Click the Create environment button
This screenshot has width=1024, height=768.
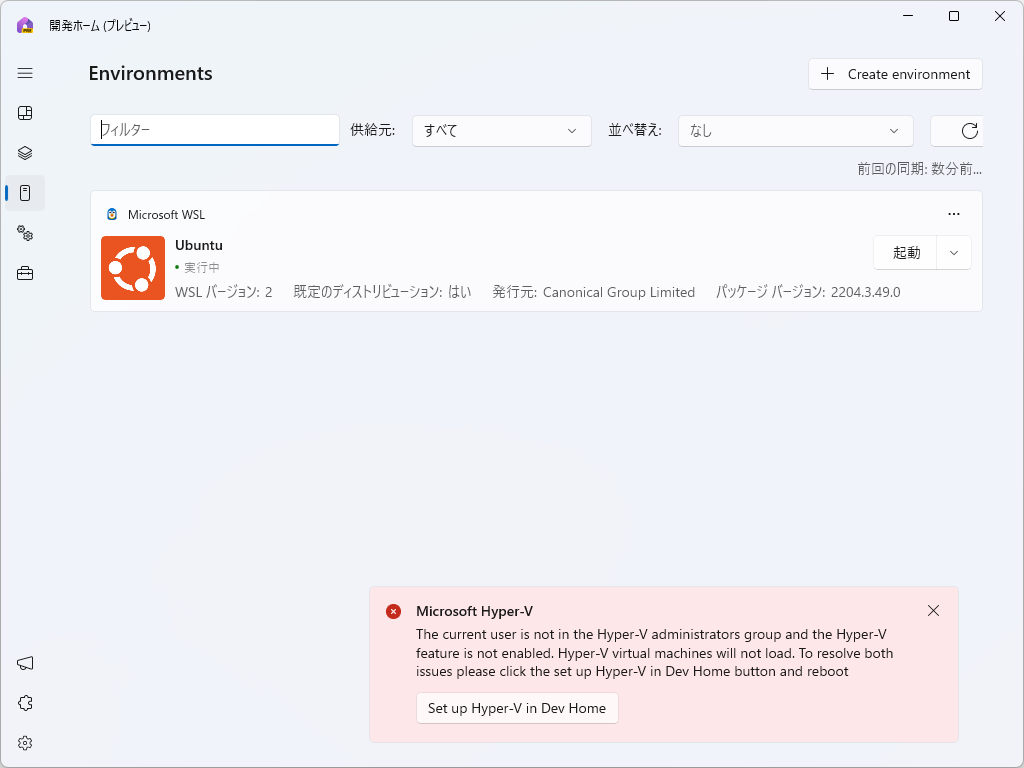894,74
